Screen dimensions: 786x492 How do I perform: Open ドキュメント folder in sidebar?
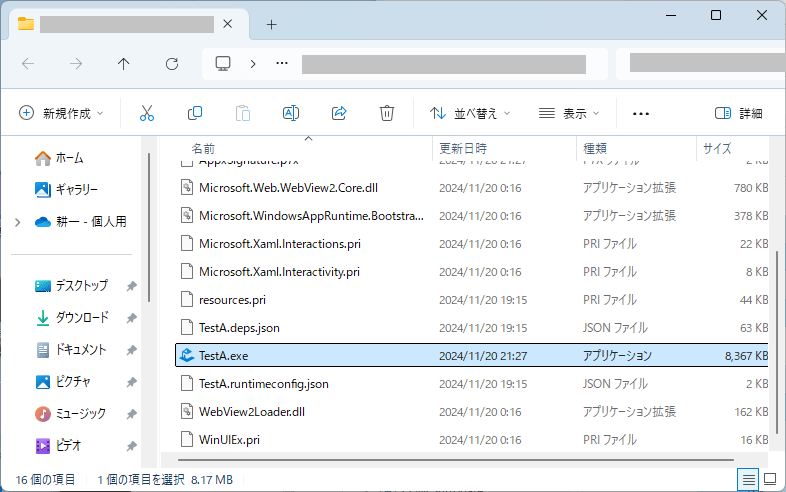[71, 350]
